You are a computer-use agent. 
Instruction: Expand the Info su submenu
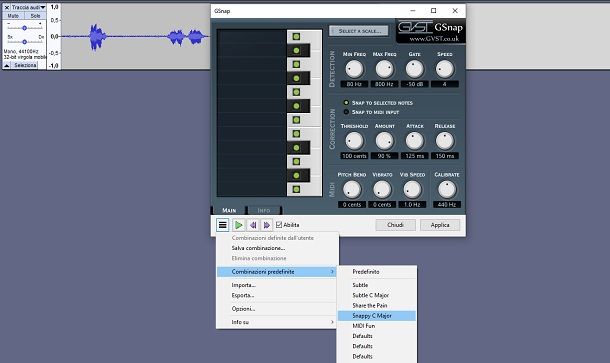click(277, 322)
